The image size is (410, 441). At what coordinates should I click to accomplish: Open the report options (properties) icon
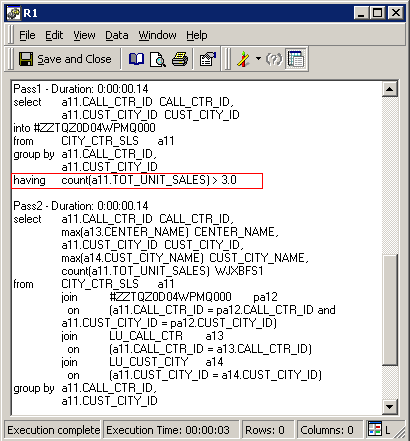click(x=207, y=59)
